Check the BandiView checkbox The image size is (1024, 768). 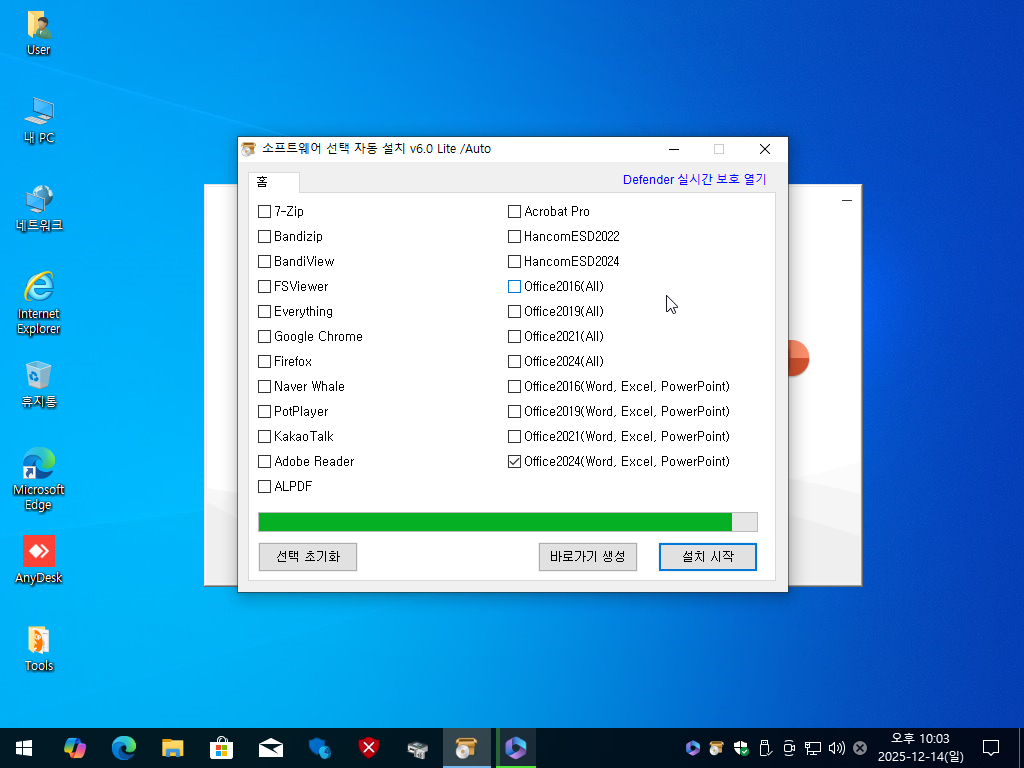[x=264, y=261]
